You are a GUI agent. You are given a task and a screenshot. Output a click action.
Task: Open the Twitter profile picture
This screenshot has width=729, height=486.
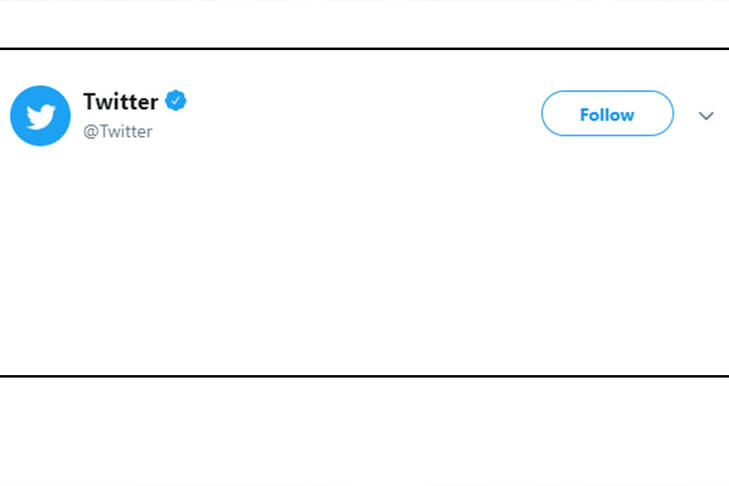point(40,115)
